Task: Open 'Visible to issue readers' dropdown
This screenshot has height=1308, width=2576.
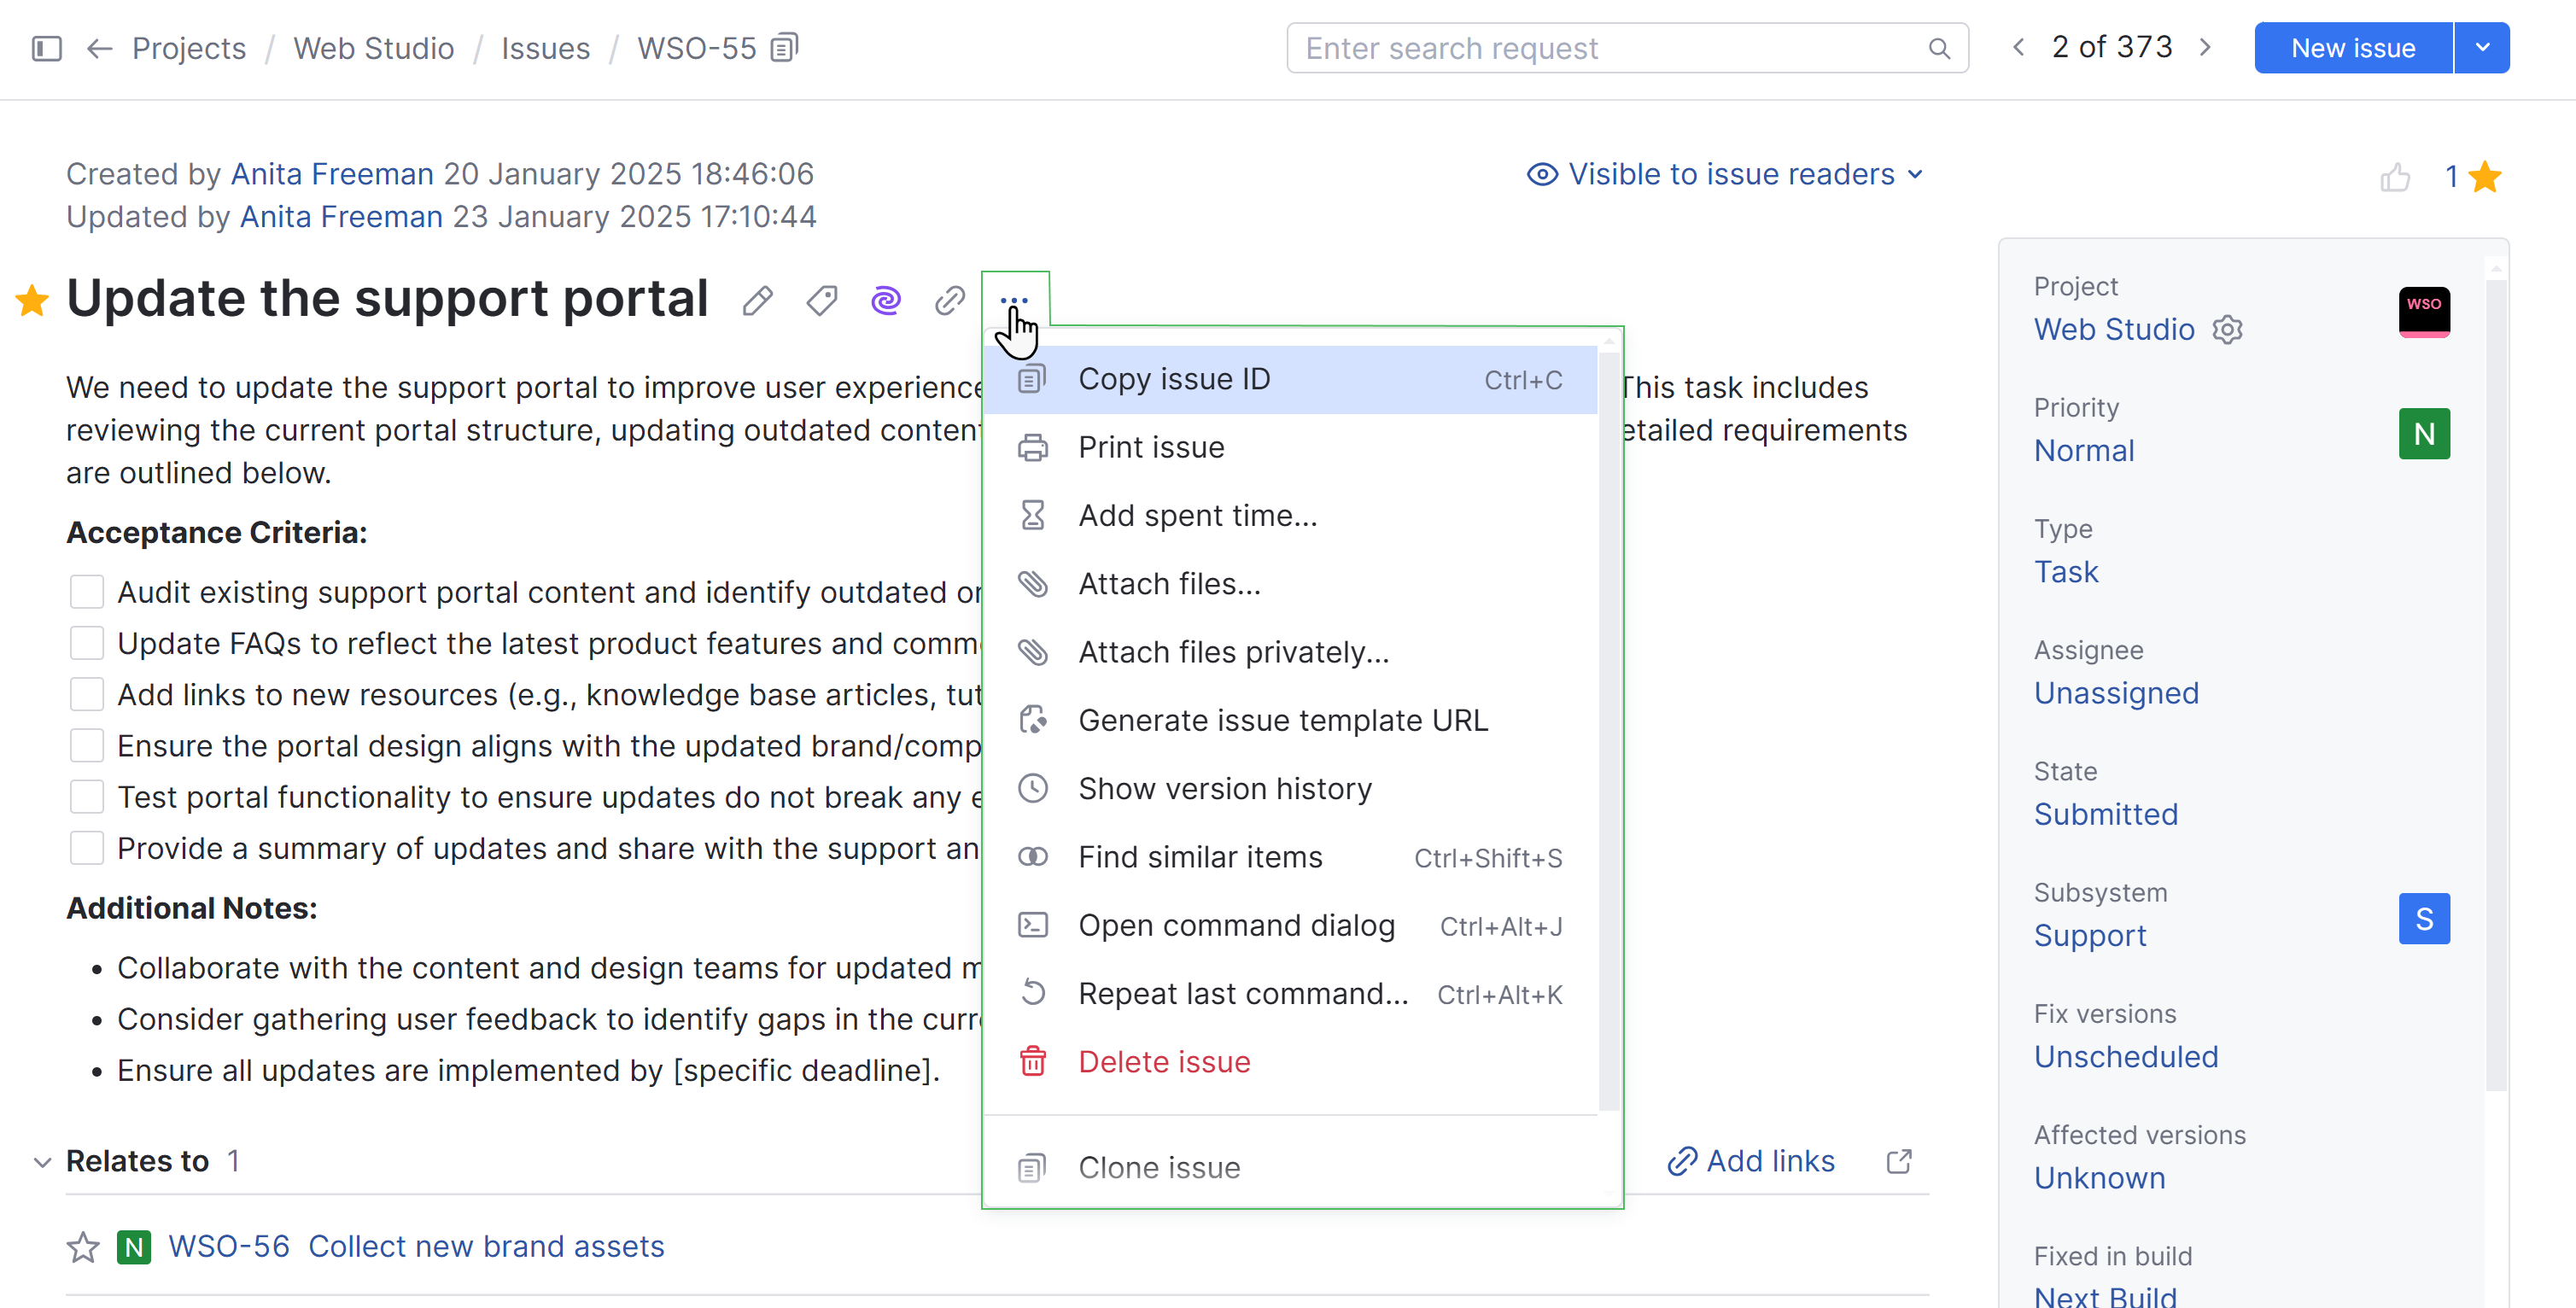Action: point(1725,174)
